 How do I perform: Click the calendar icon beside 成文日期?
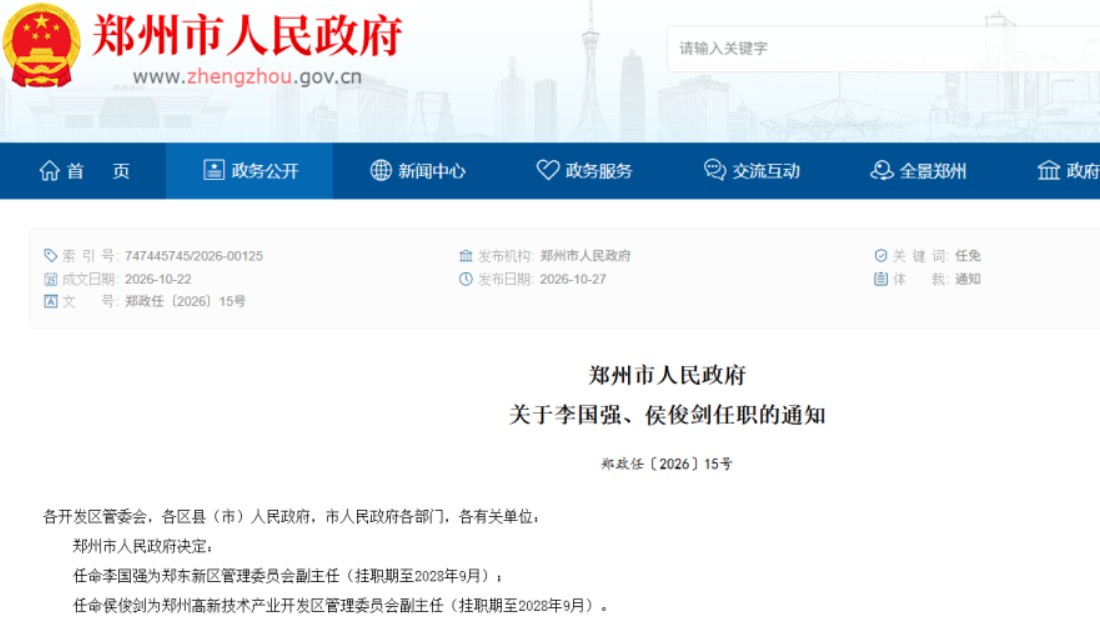51,279
